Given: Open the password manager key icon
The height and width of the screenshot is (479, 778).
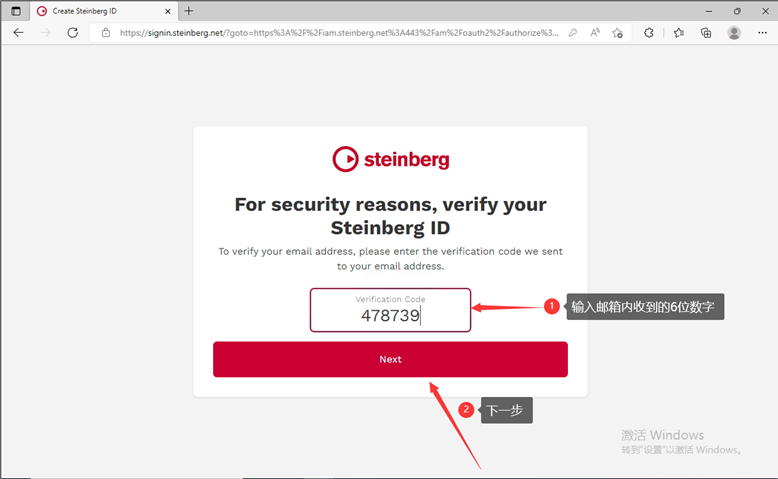Looking at the screenshot, I should tap(572, 32).
